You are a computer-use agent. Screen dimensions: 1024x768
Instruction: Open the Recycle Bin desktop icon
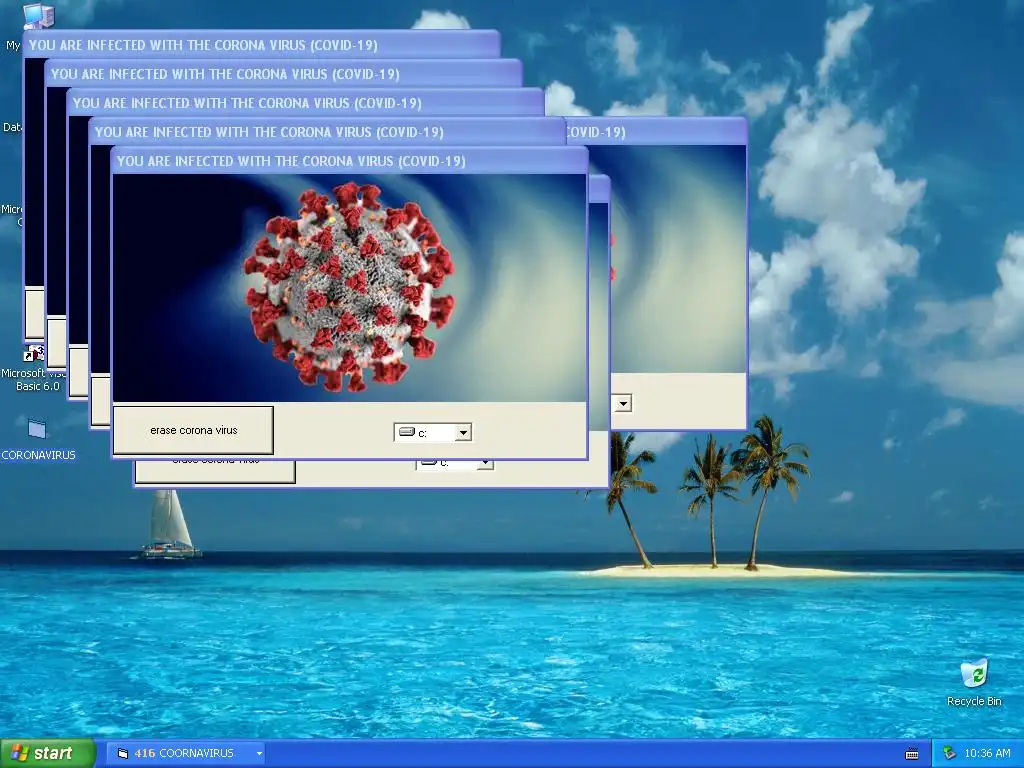974,674
